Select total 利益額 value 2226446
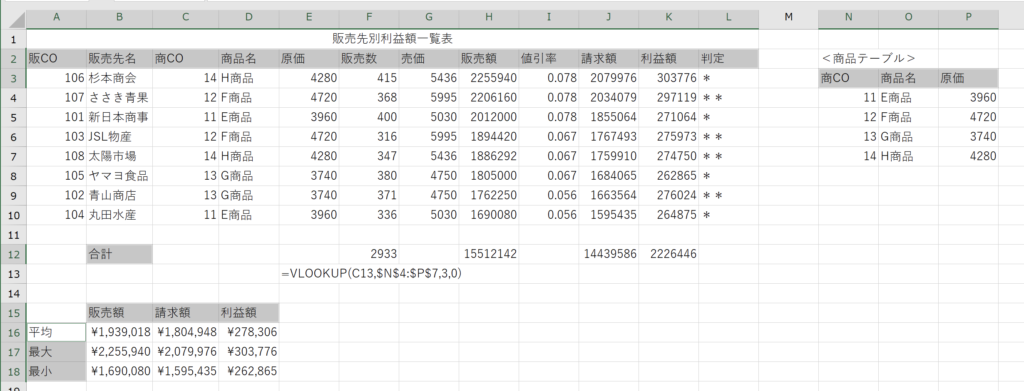 [669, 254]
